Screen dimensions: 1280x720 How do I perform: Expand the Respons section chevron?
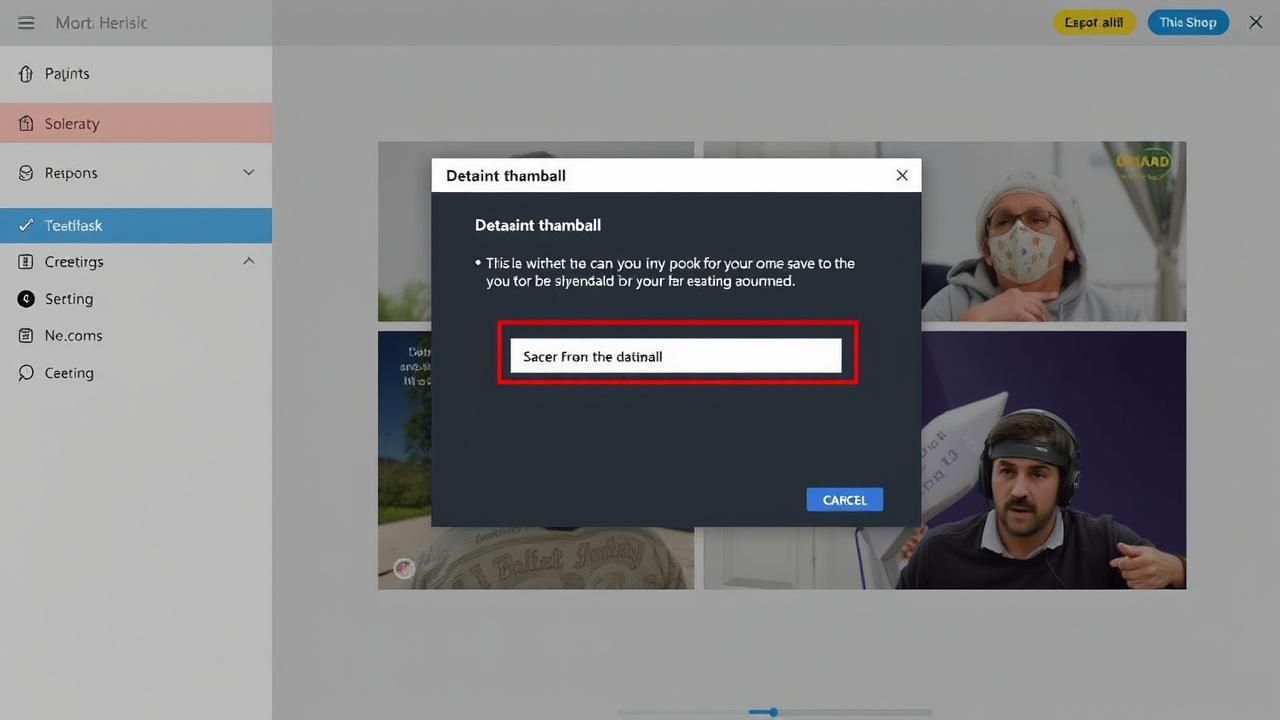[x=249, y=173]
